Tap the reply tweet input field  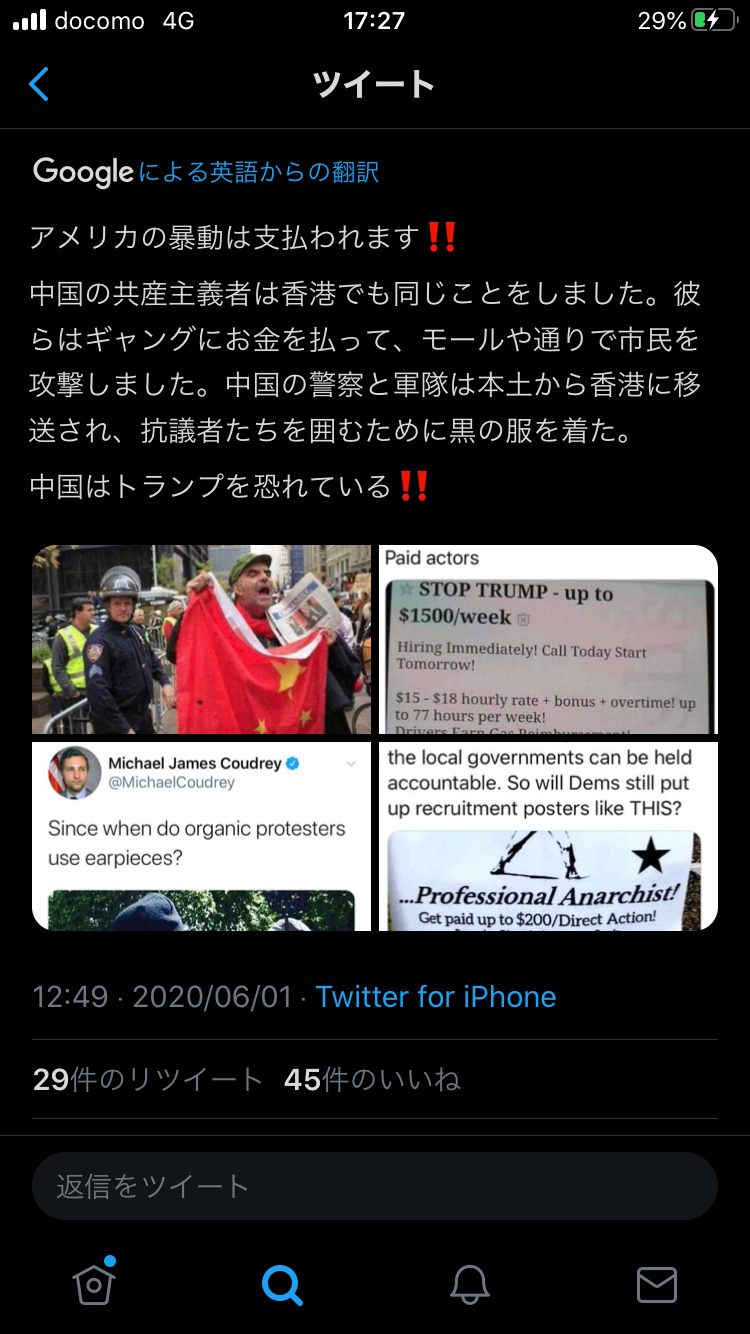click(x=375, y=1186)
